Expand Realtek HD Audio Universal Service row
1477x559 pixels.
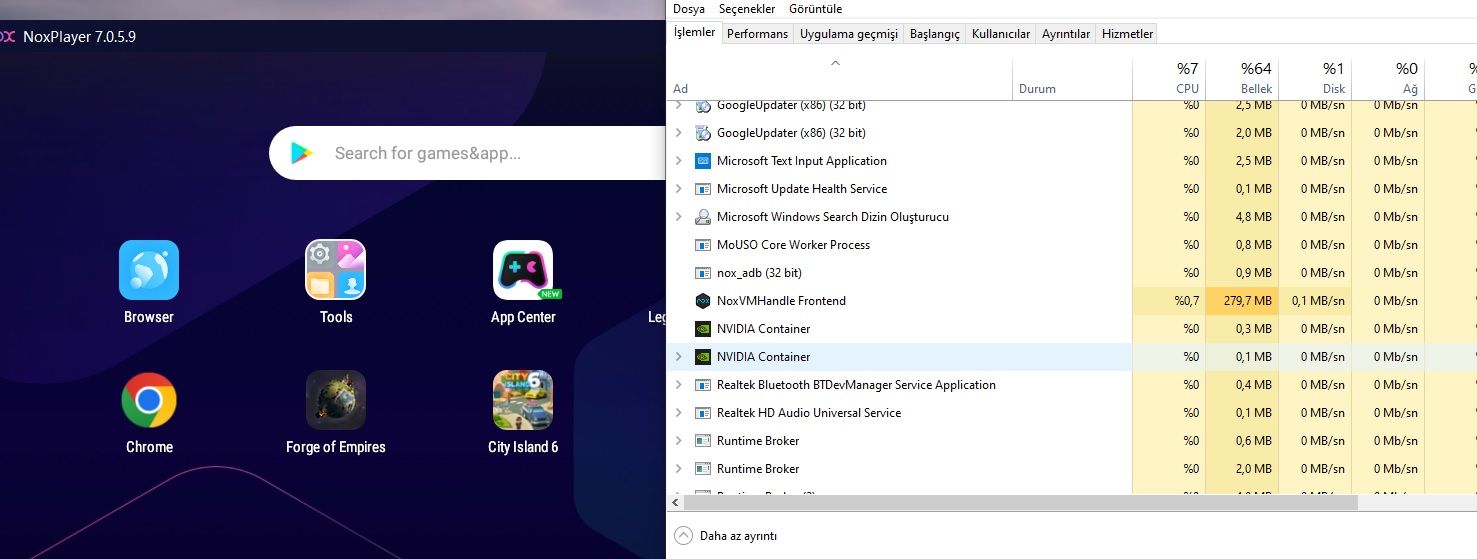tap(679, 412)
